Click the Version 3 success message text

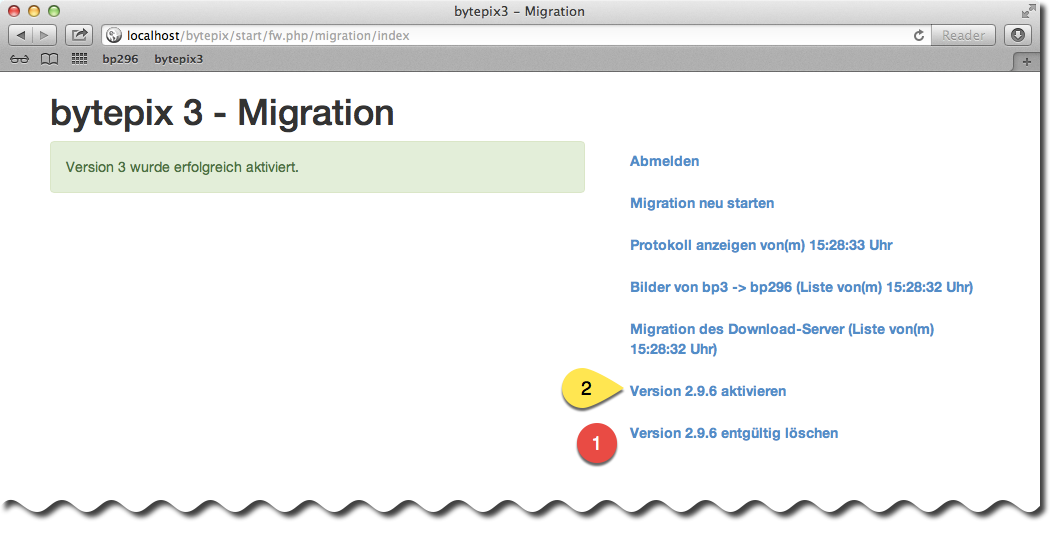click(182, 167)
